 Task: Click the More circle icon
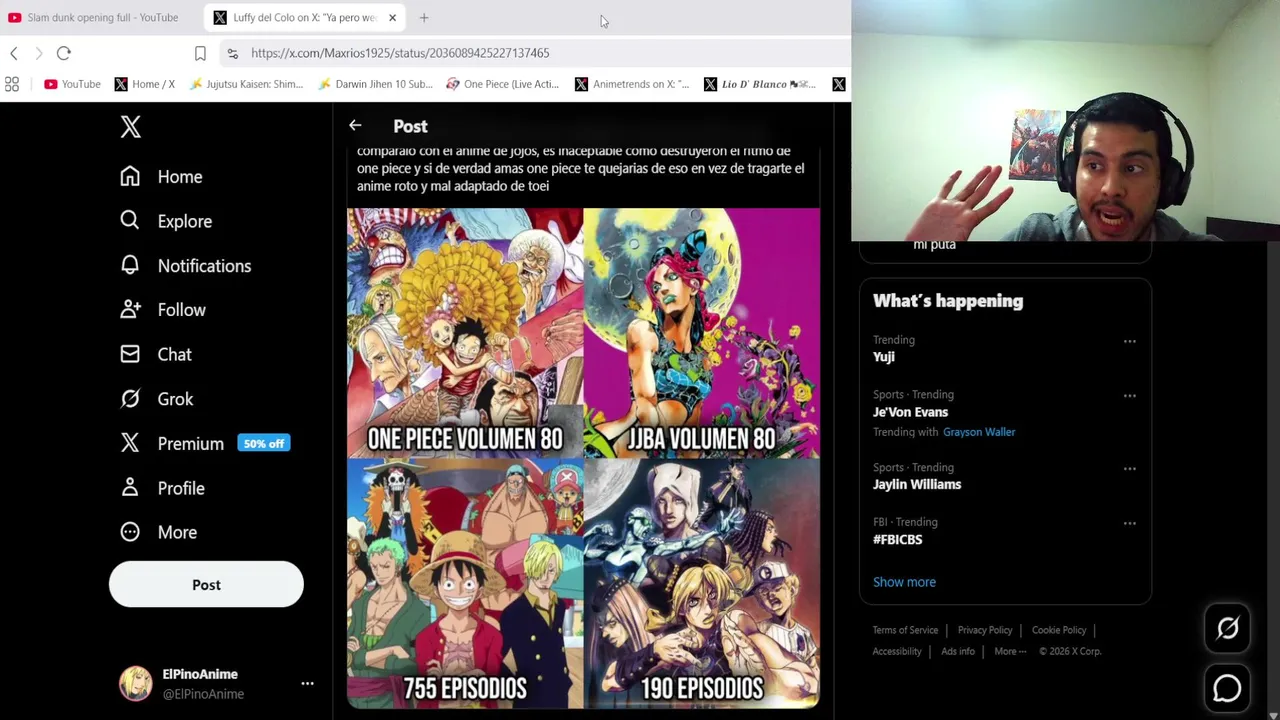click(x=130, y=532)
